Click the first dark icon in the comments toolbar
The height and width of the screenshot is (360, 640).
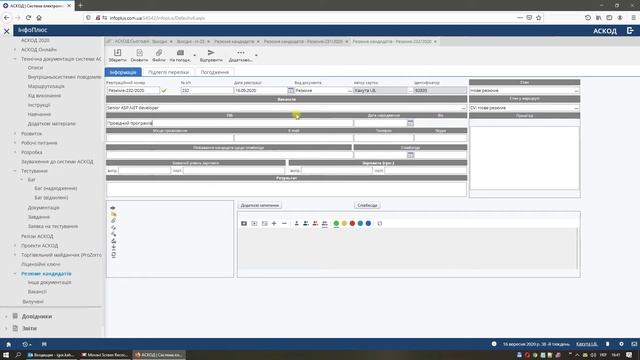pyautogui.click(x=244, y=223)
